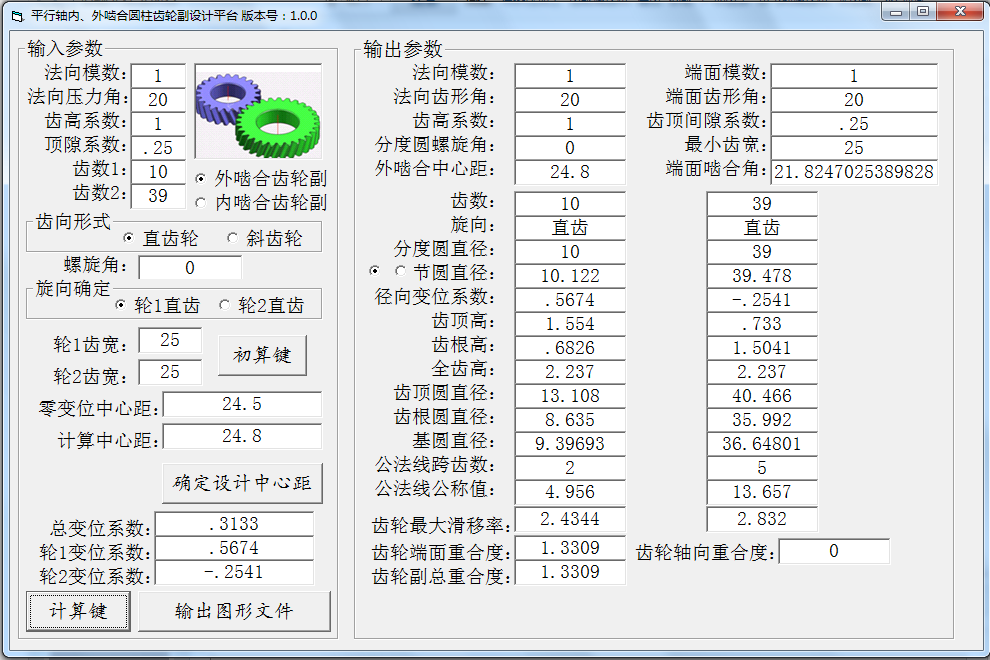This screenshot has height=660, width=990.
Task: Choose the 直齿轮 spur gear option
Action: tap(160, 238)
